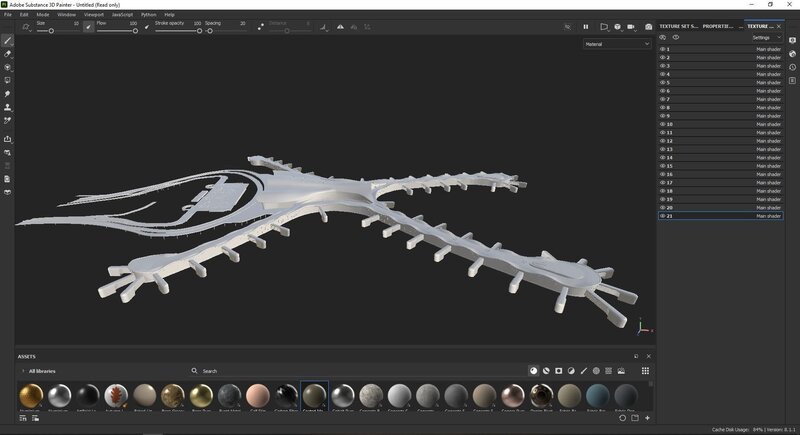800x435 pixels.
Task: Toggle visibility of texture set 1
Action: [662, 49]
